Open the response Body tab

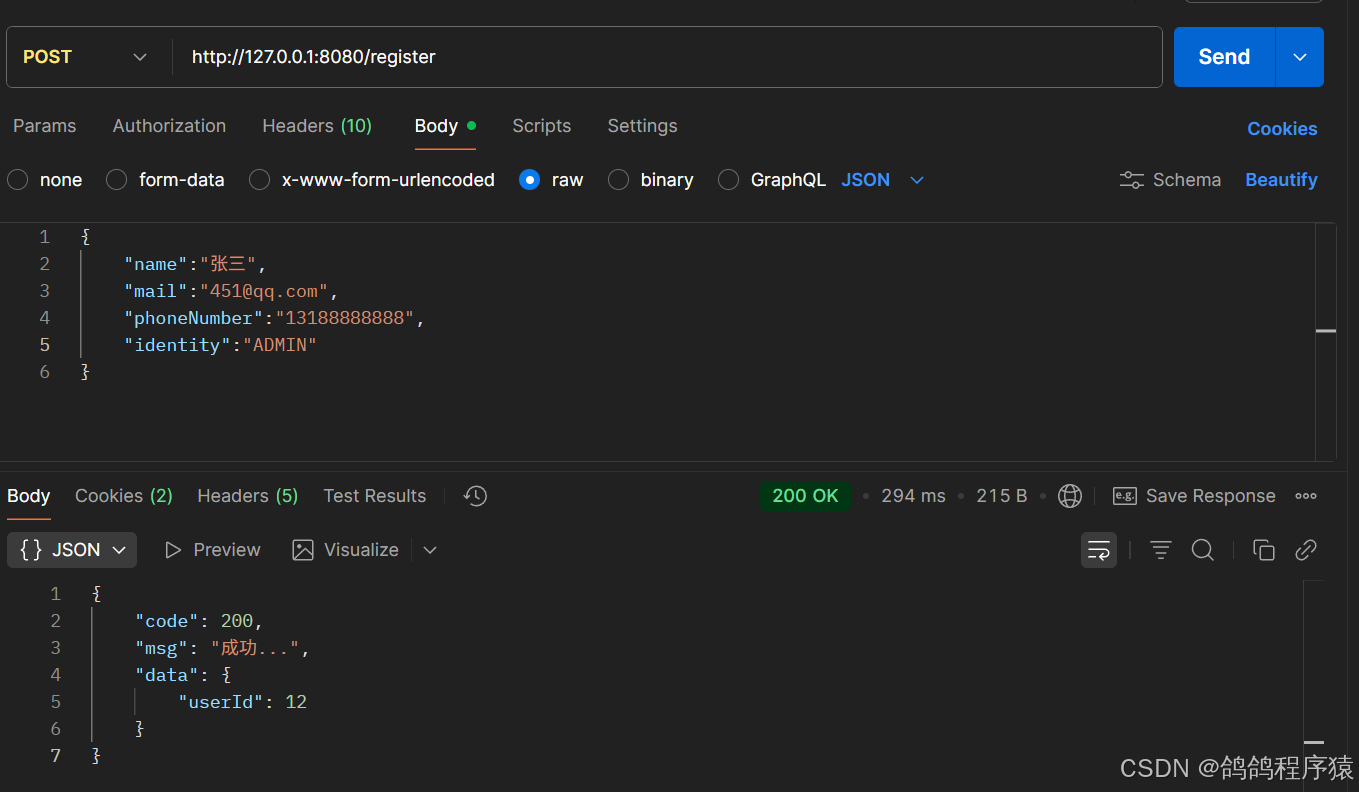[29, 496]
